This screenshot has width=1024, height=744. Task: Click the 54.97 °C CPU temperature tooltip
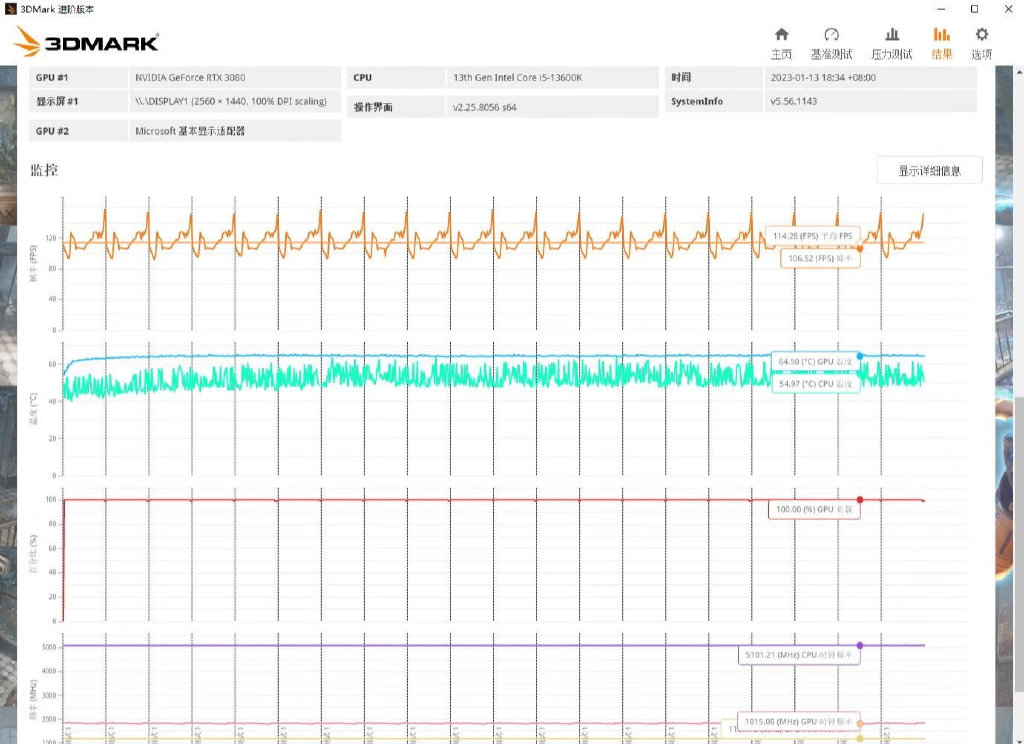tap(815, 383)
